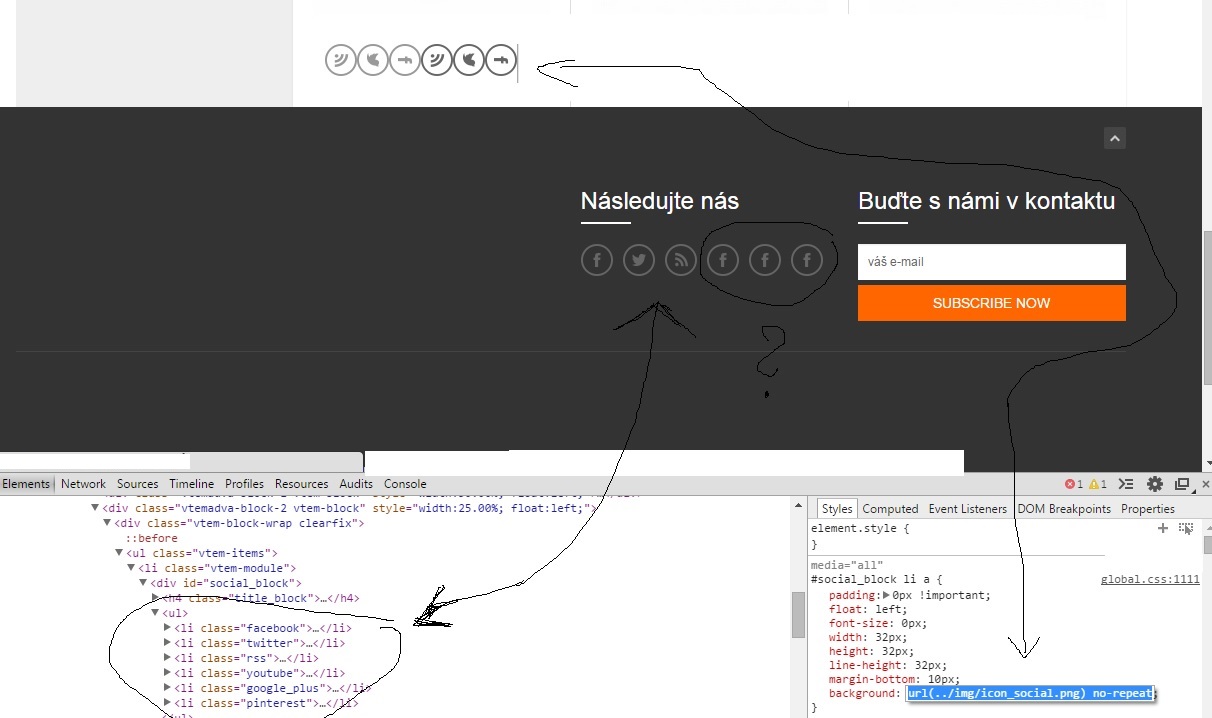Open DevTools settings with the gear icon
The height and width of the screenshot is (718, 1212).
coord(1155,484)
